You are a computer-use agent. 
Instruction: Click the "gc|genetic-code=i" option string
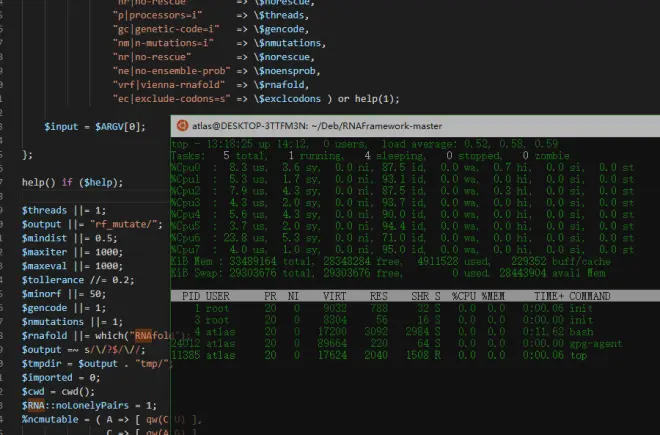pos(166,29)
